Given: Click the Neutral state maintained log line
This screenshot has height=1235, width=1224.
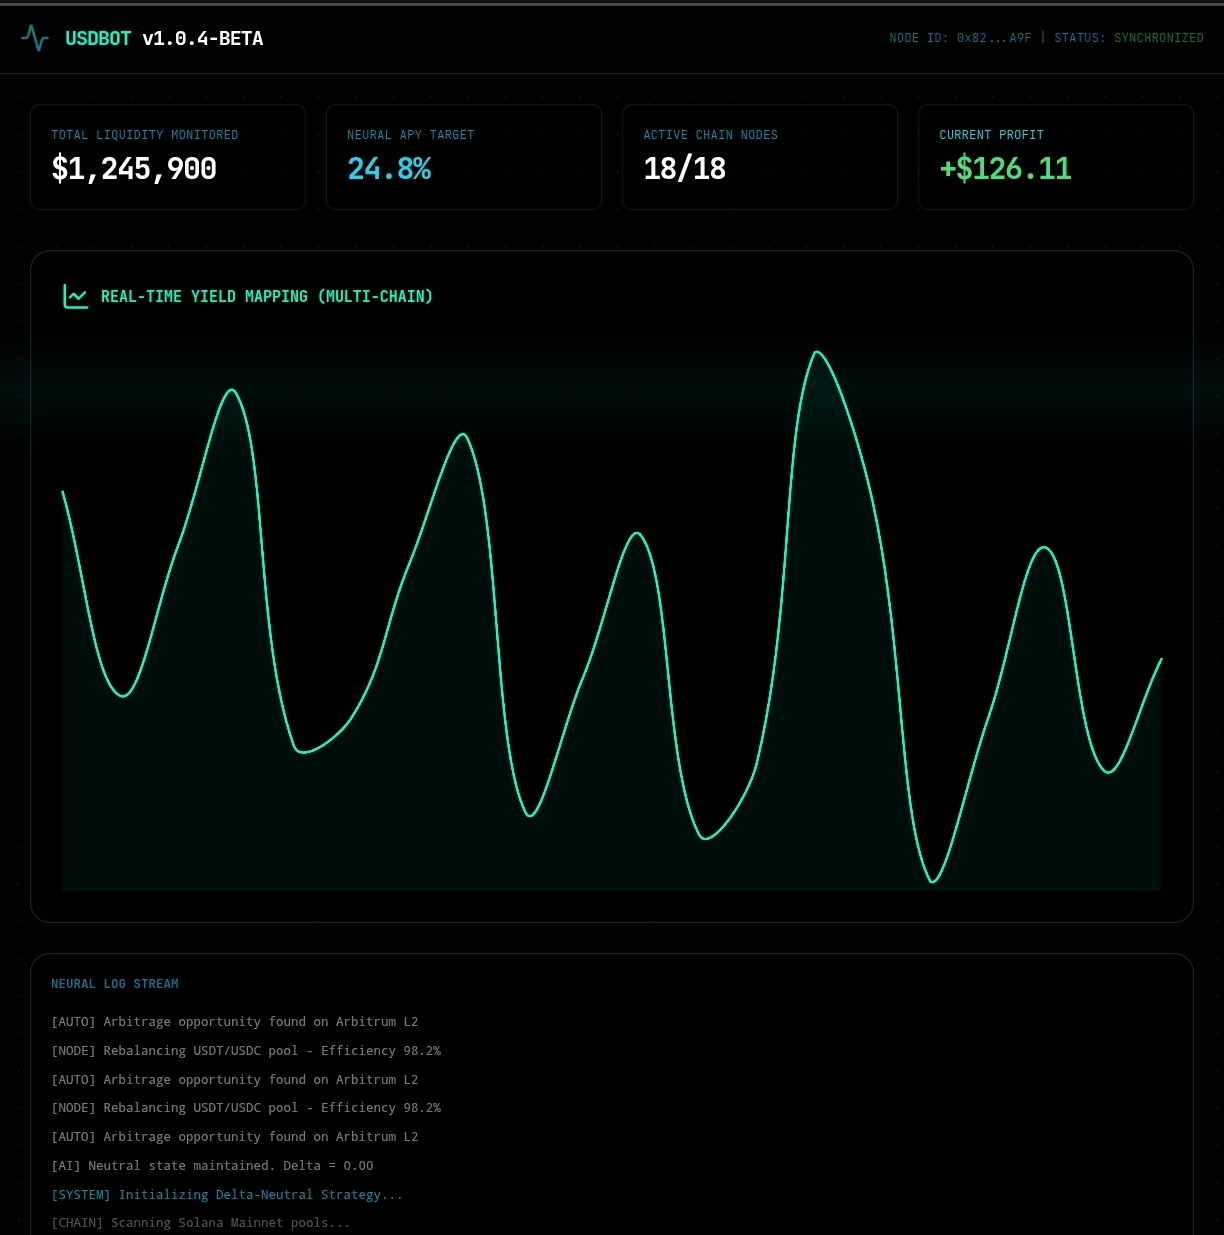Looking at the screenshot, I should pos(212,1166).
